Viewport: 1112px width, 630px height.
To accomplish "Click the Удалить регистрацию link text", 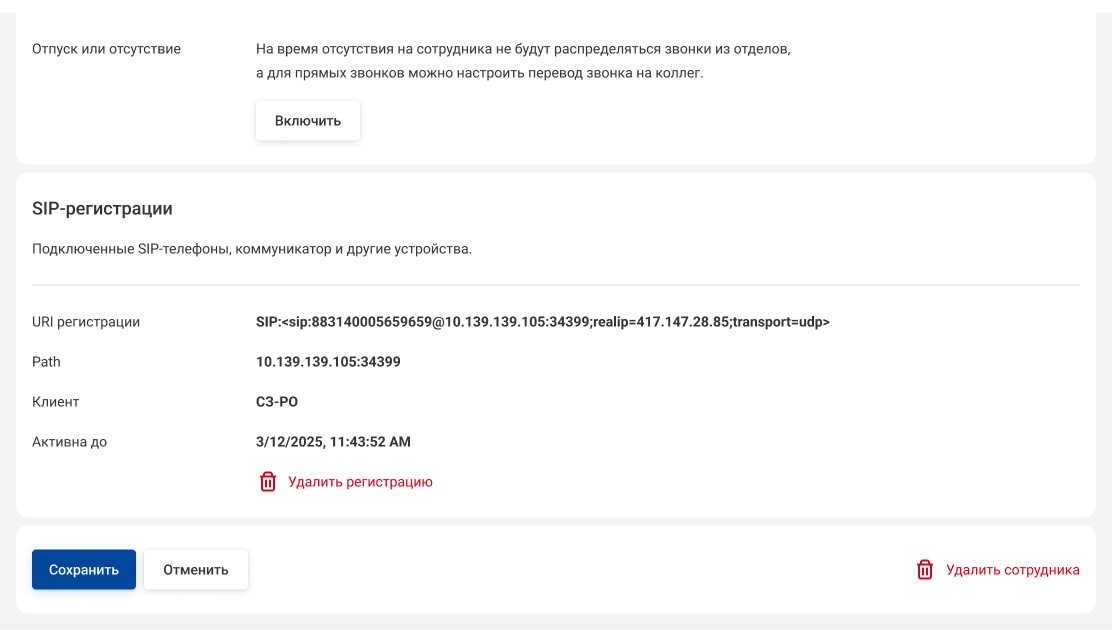I will (360, 482).
